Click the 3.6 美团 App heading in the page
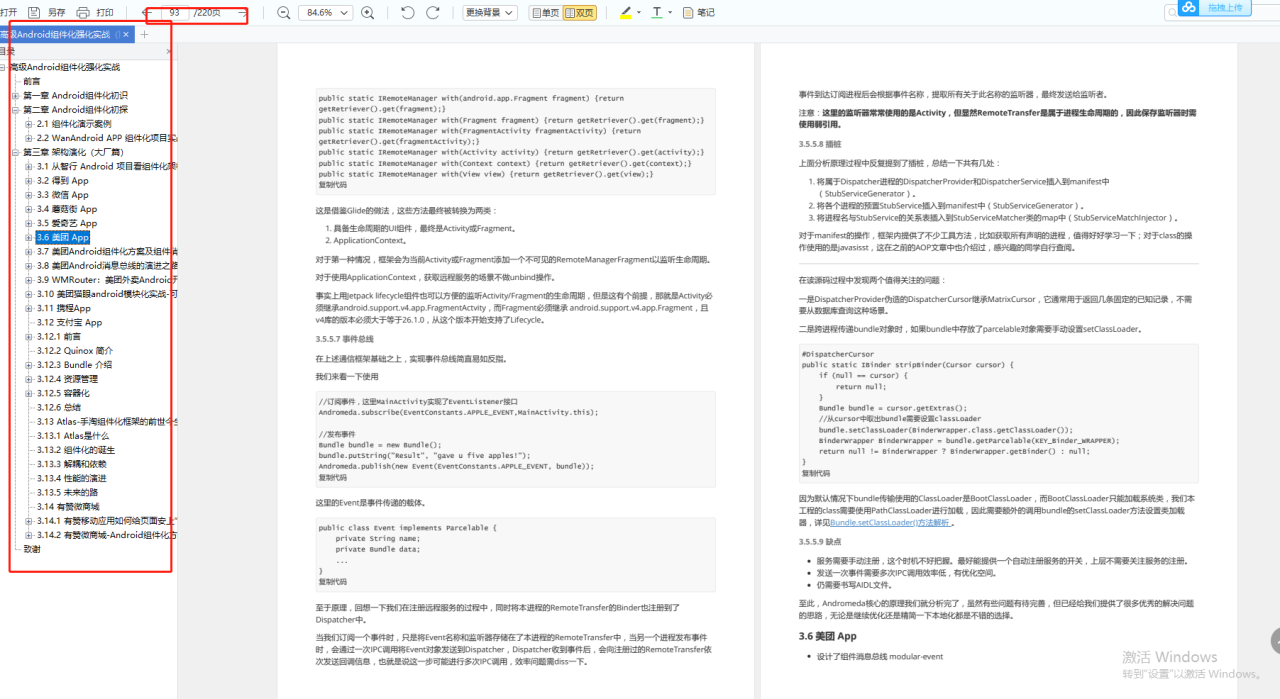Viewport: 1280px width, 699px height. click(827, 636)
